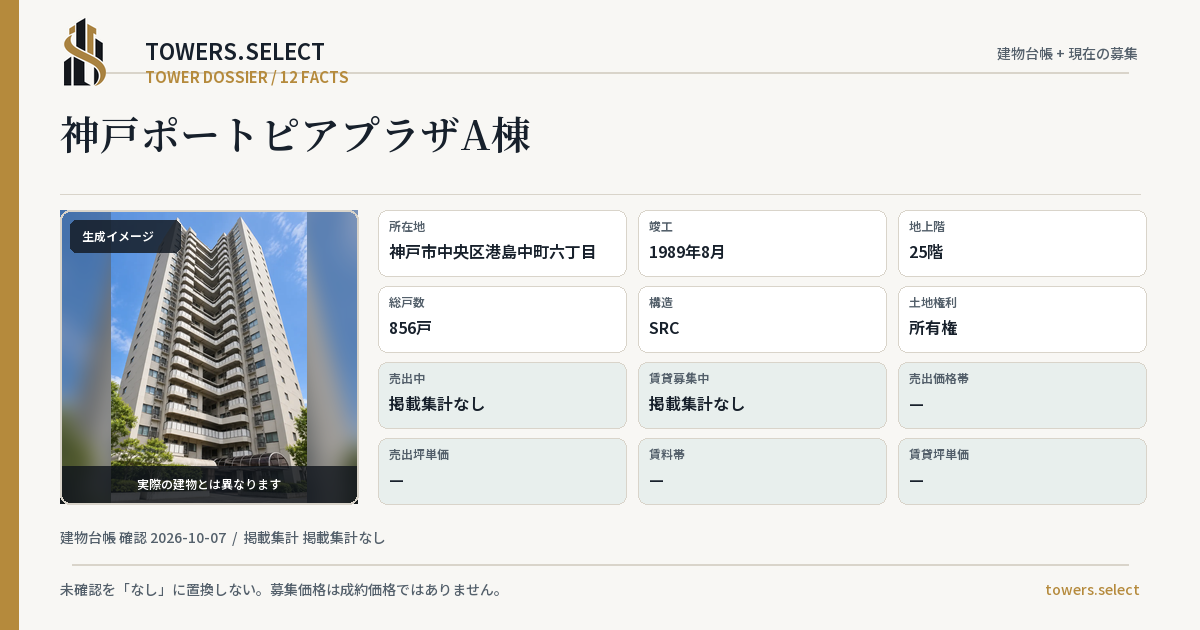Click the SRC structure value
1200x630 pixels.
(664, 328)
